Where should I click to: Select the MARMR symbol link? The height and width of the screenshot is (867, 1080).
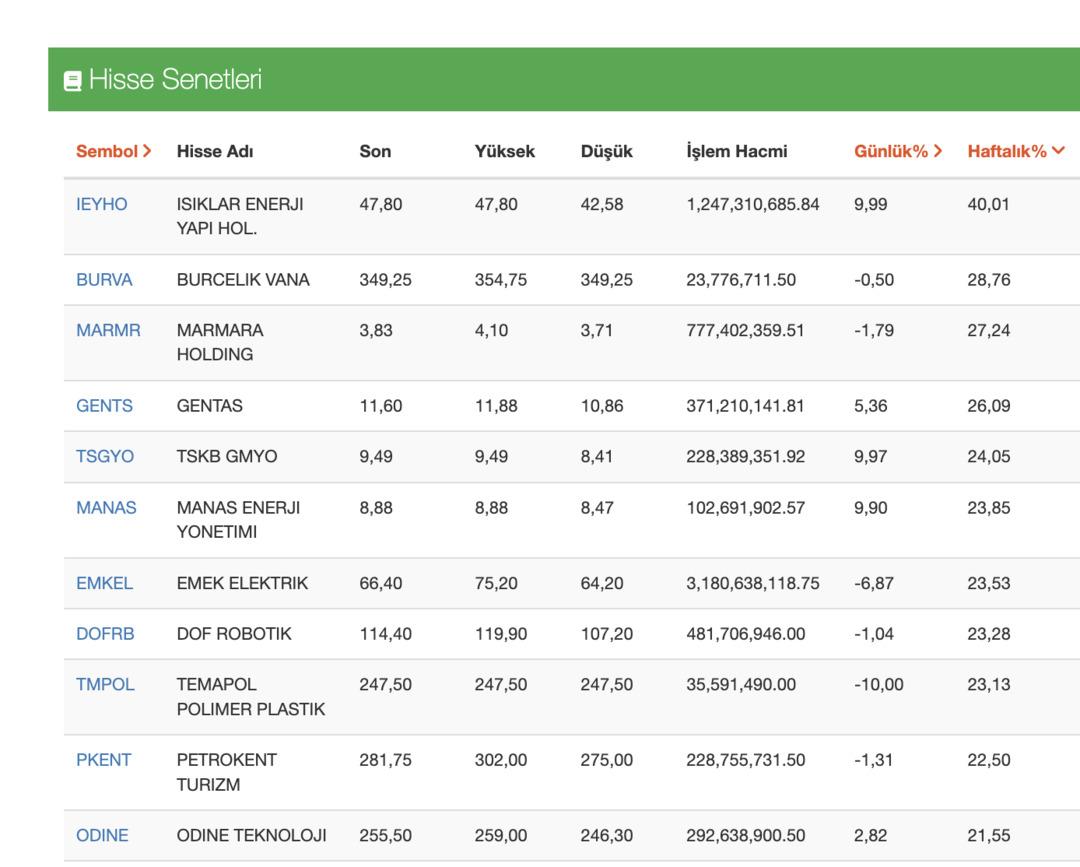(x=106, y=331)
